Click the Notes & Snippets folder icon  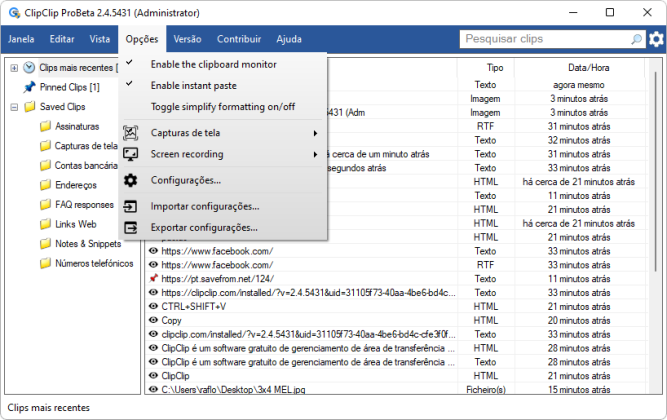(x=45, y=244)
